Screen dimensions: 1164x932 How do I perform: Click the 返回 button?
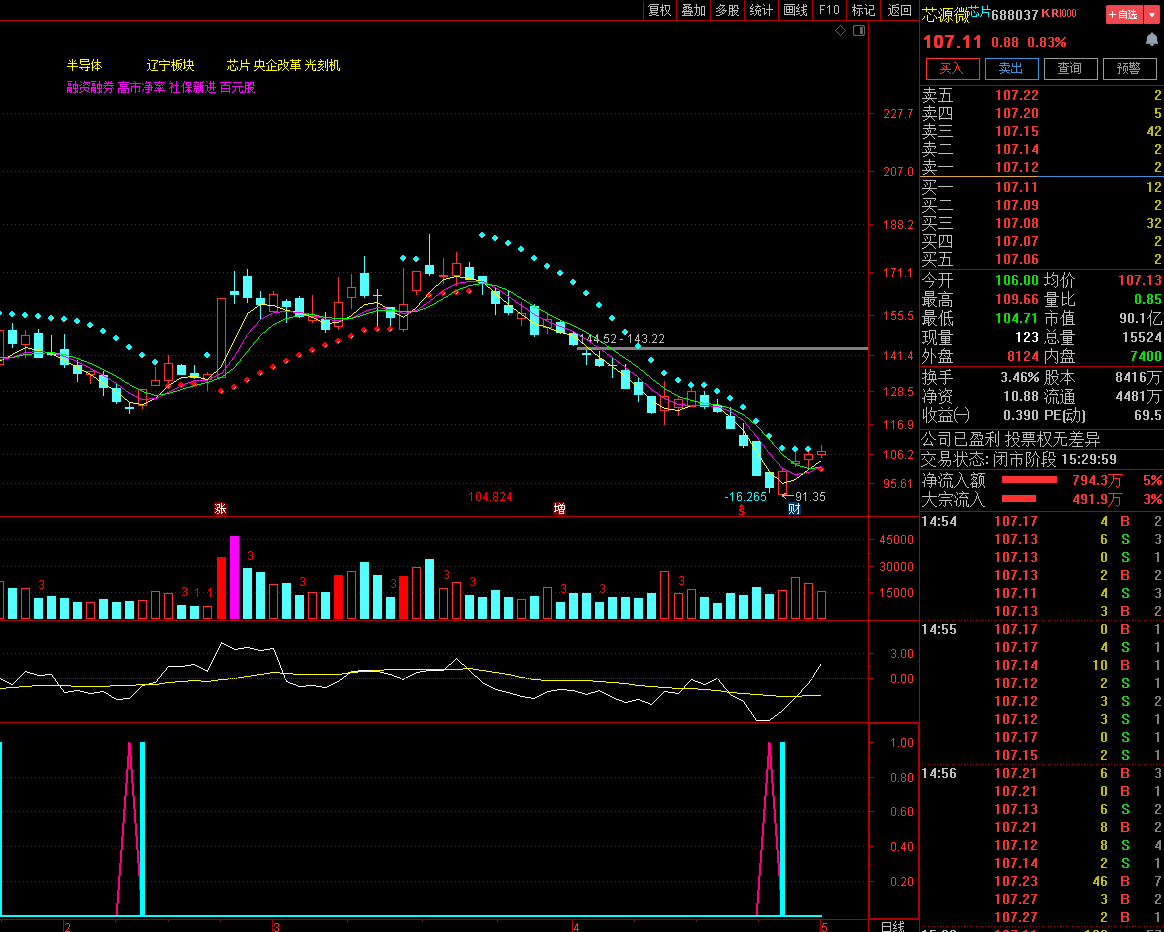(899, 10)
